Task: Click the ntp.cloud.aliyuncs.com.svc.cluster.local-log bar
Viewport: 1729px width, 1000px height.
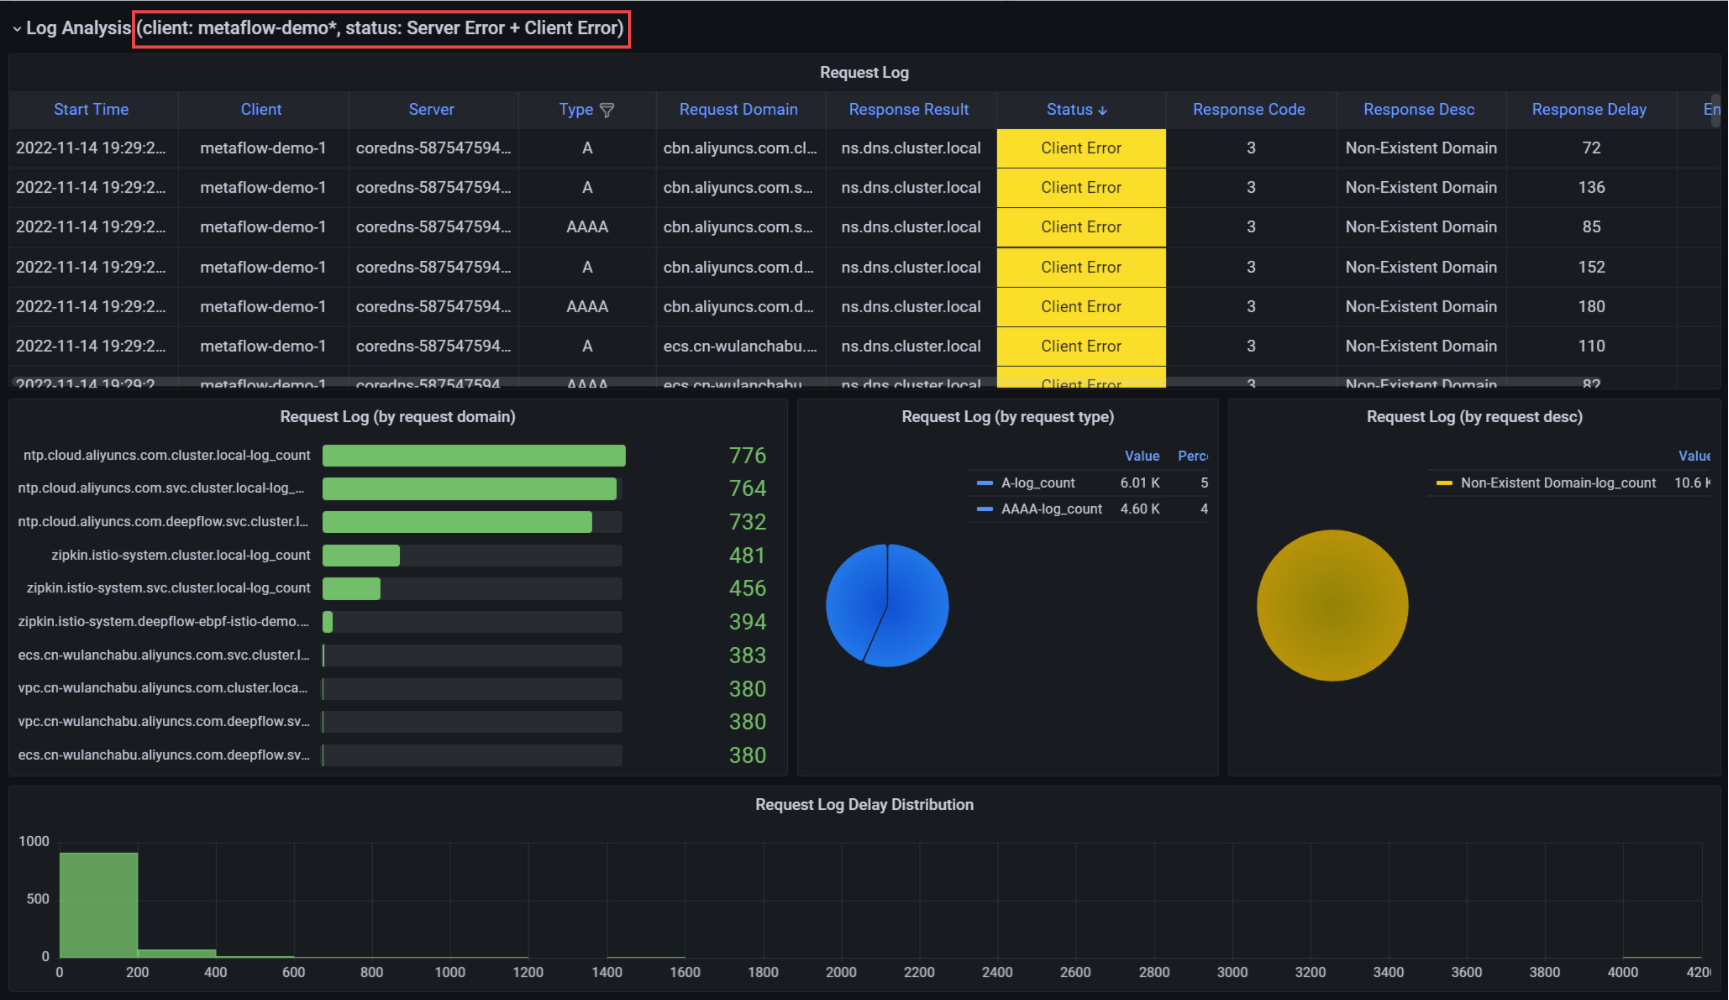Action: point(470,489)
